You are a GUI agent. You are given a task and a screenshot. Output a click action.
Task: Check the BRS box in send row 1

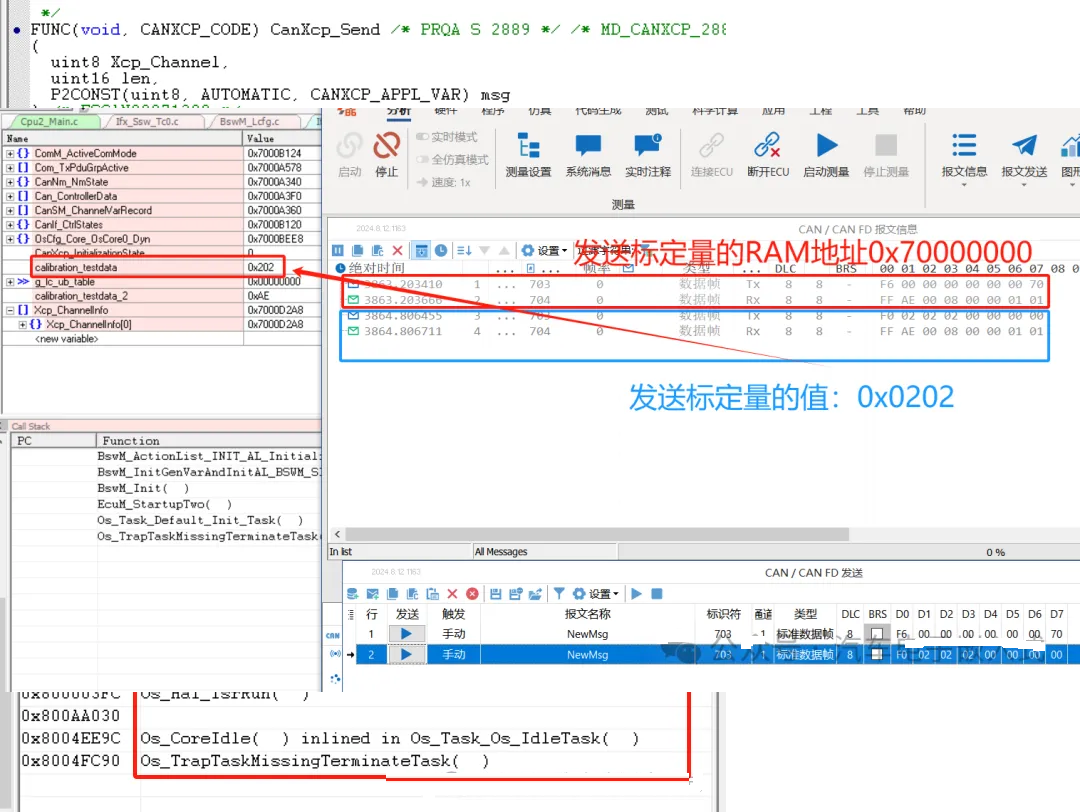pyautogui.click(x=877, y=634)
